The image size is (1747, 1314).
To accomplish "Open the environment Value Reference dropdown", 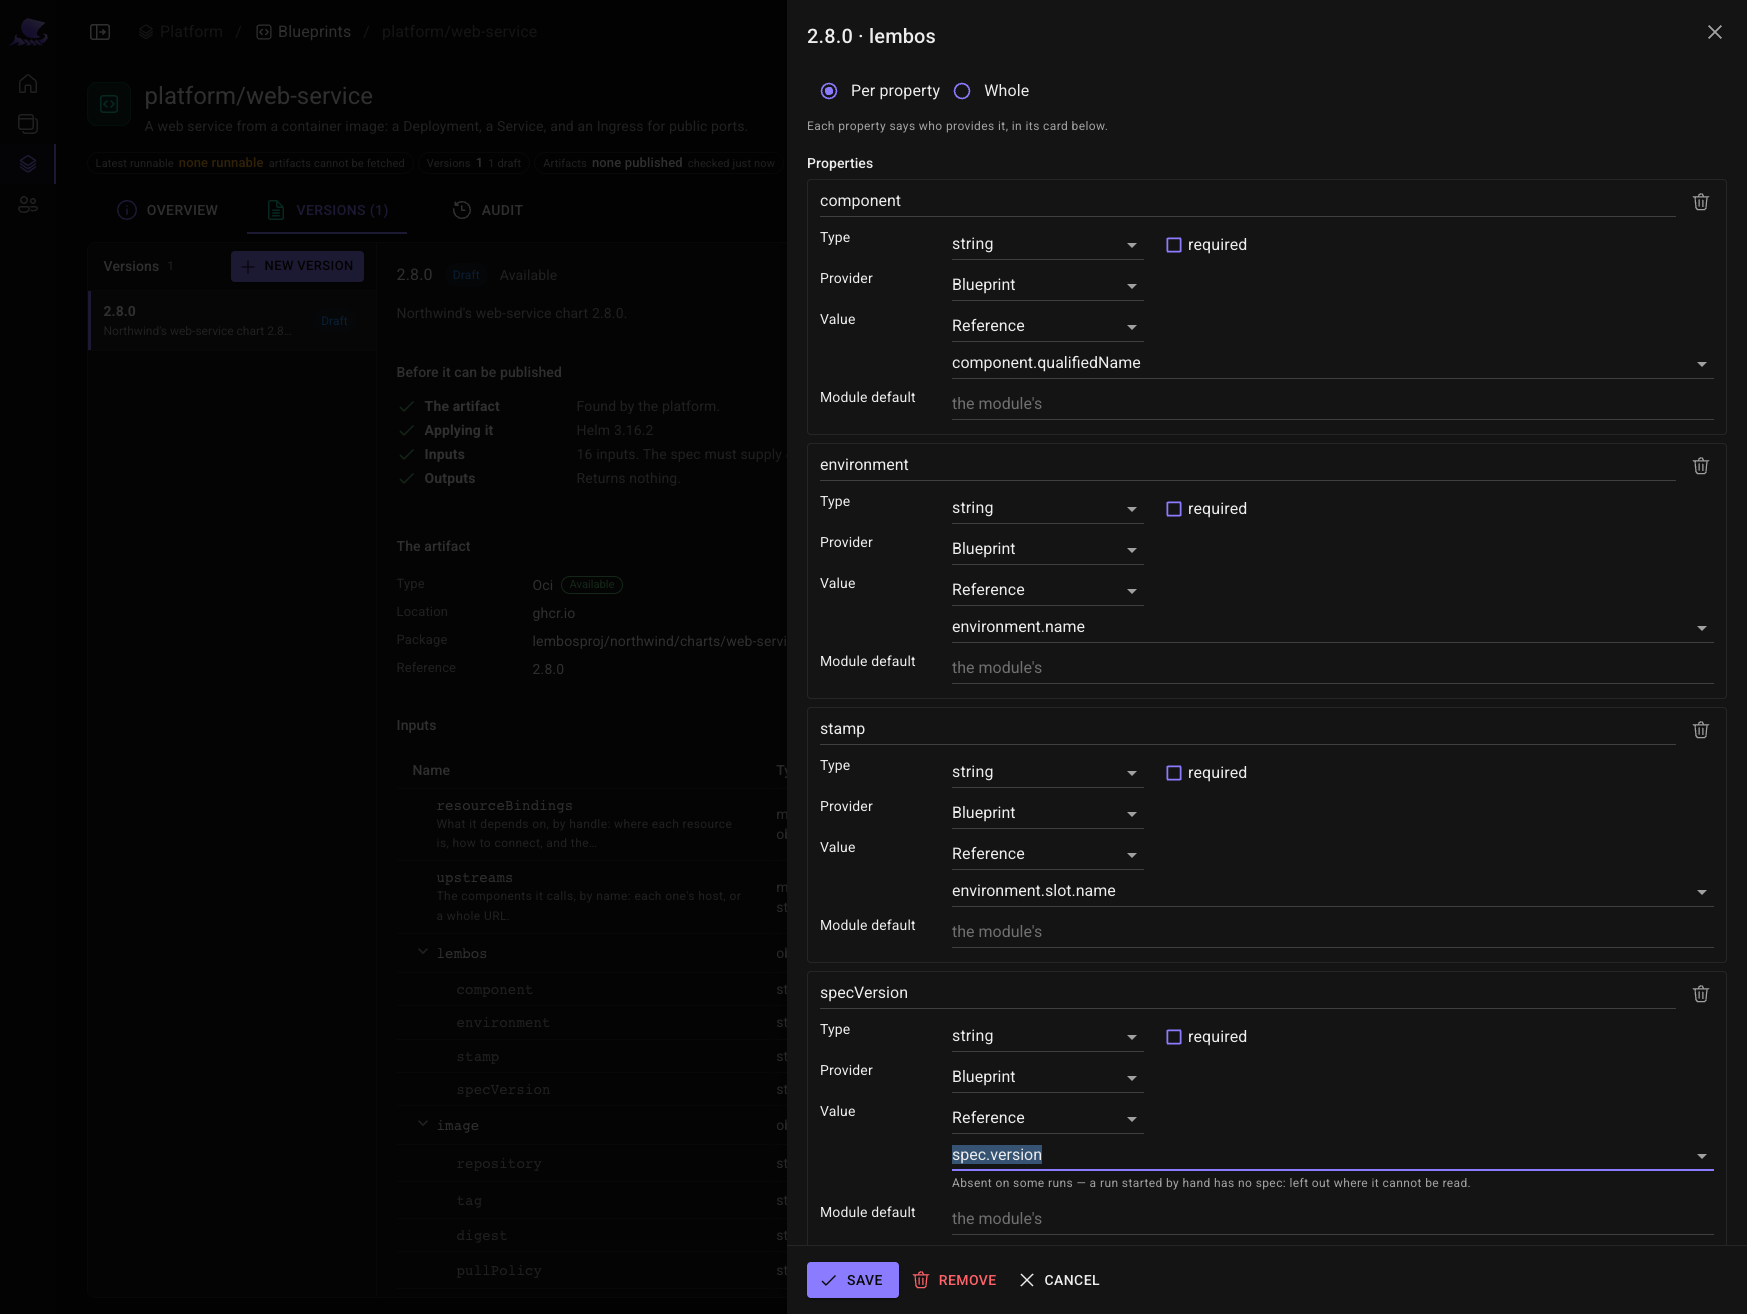I will click(x=1047, y=590).
